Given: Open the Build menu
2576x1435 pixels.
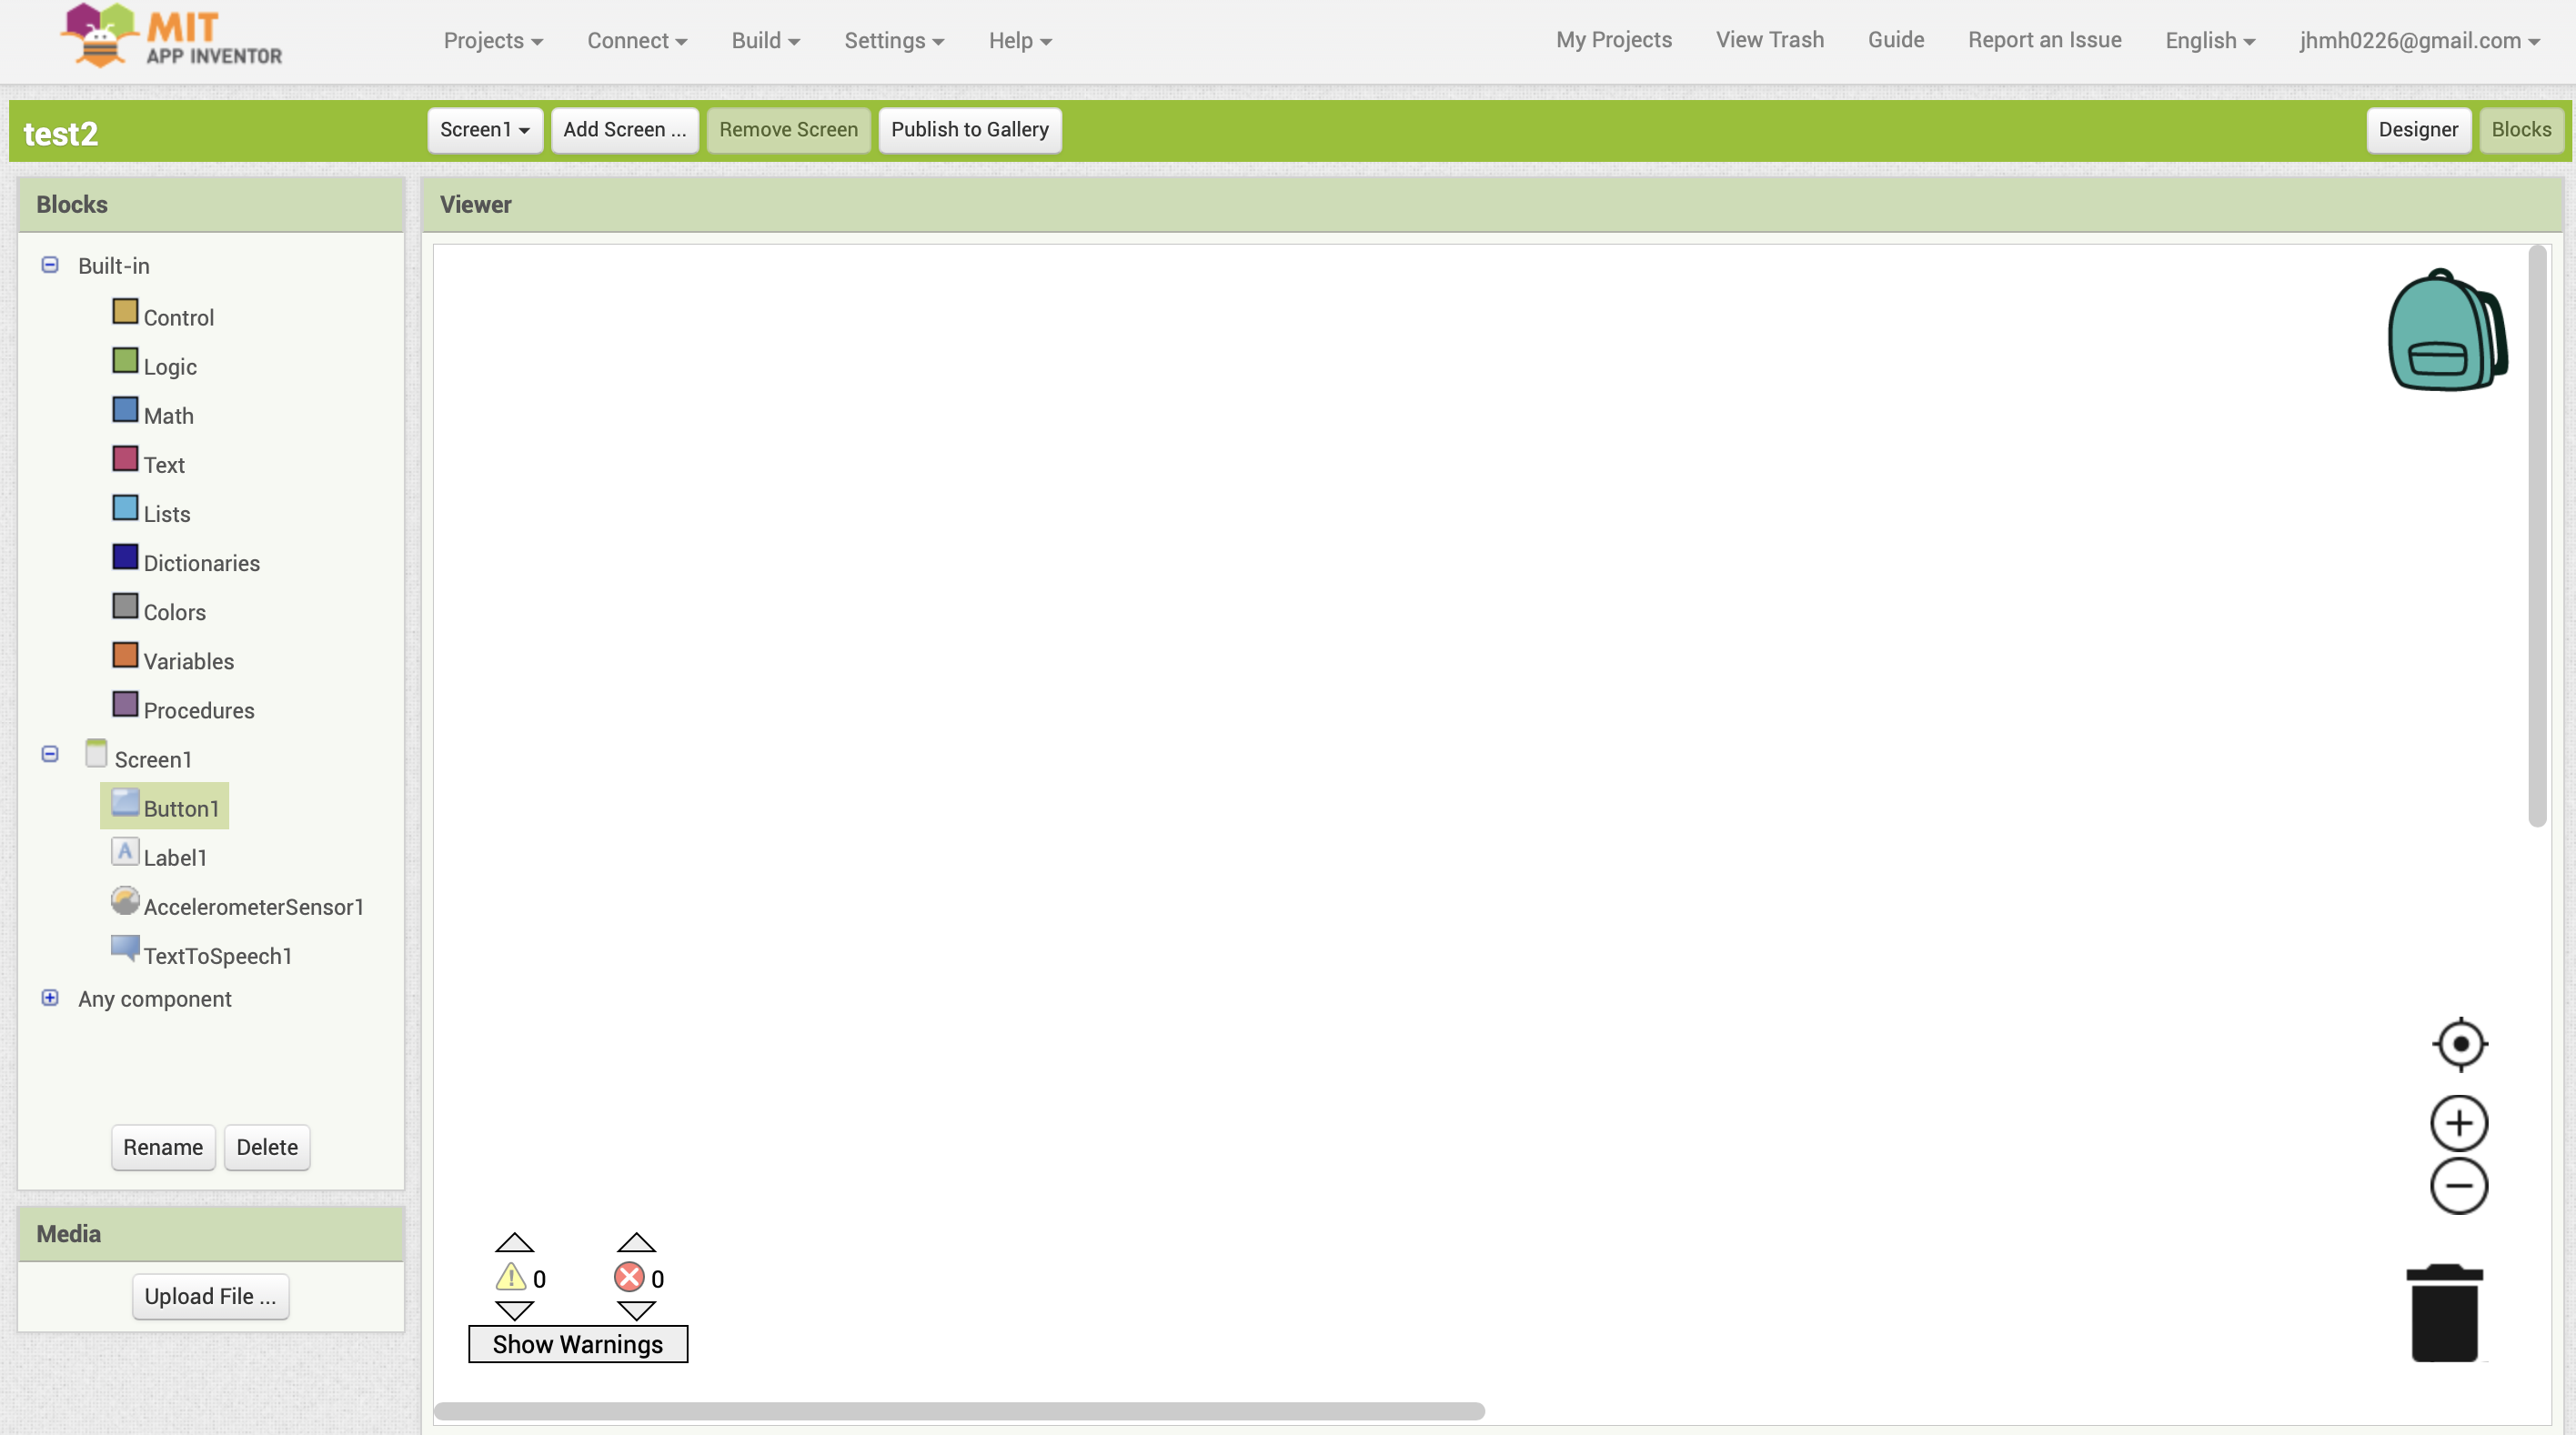Looking at the screenshot, I should tap(765, 40).
